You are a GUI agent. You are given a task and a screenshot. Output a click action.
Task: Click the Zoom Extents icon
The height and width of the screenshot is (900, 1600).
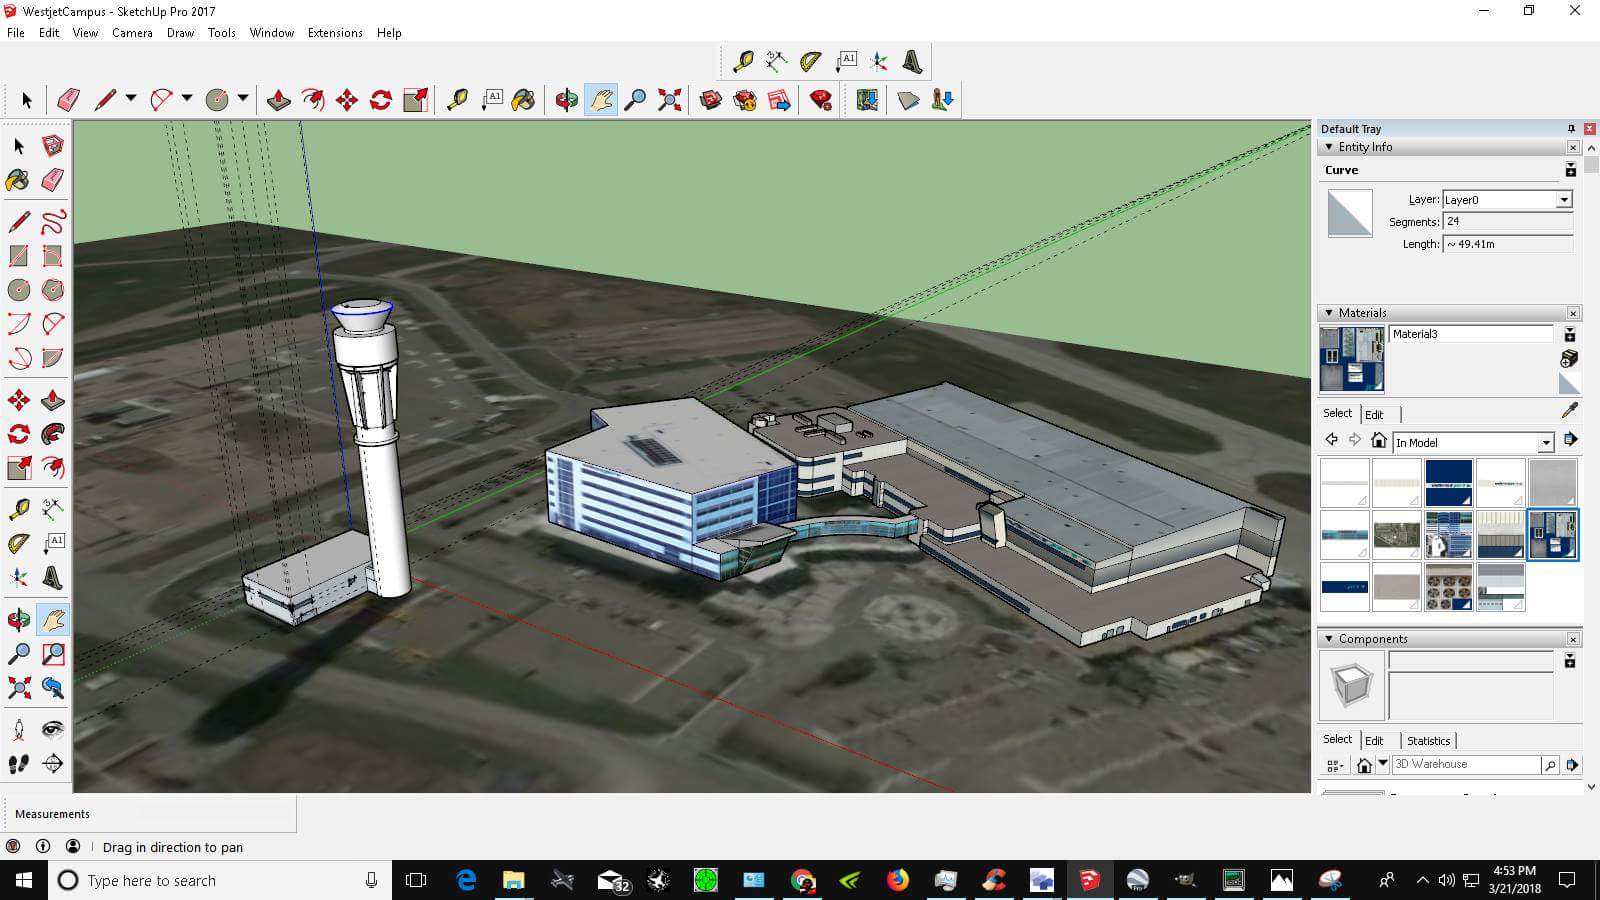coord(669,99)
